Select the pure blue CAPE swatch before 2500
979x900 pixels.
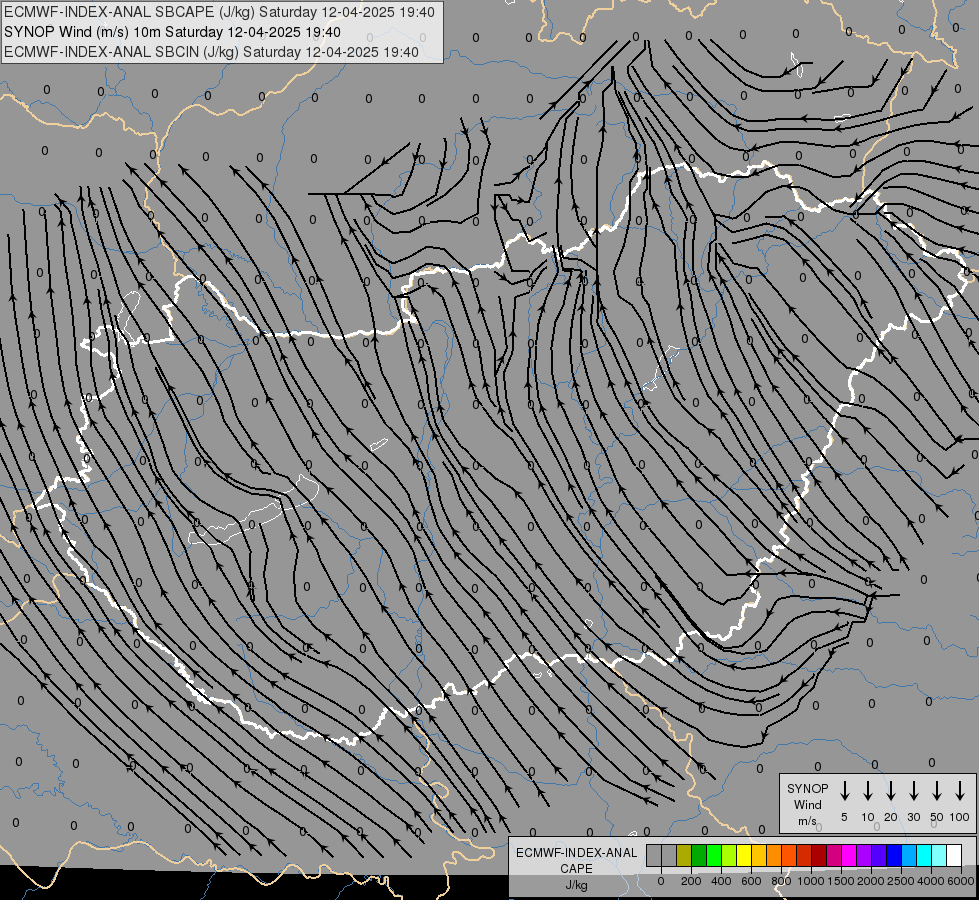893,855
